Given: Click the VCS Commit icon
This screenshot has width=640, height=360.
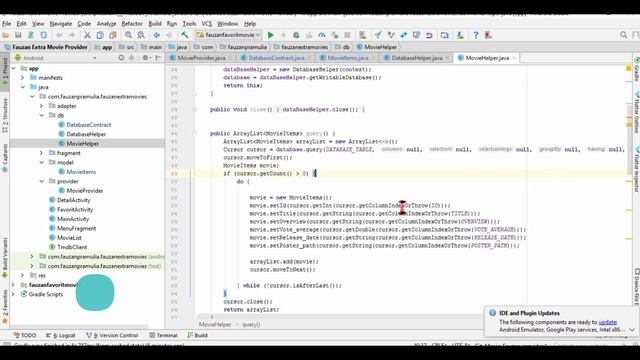Looking at the screenshot, I should pyautogui.click(x=391, y=35).
